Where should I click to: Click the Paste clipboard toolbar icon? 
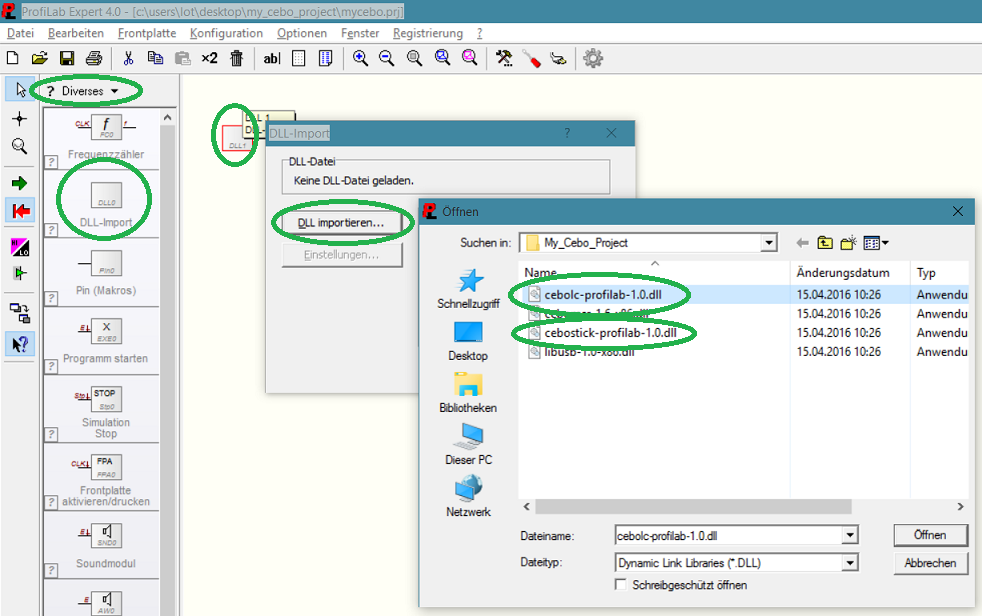click(x=182, y=58)
